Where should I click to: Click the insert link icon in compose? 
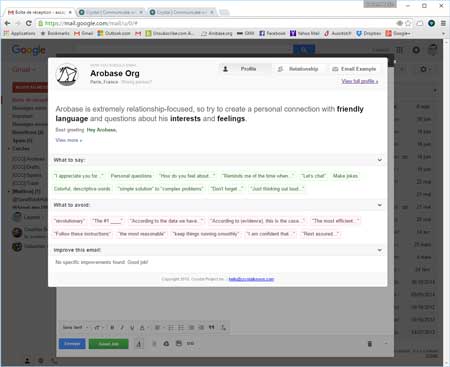point(190,344)
